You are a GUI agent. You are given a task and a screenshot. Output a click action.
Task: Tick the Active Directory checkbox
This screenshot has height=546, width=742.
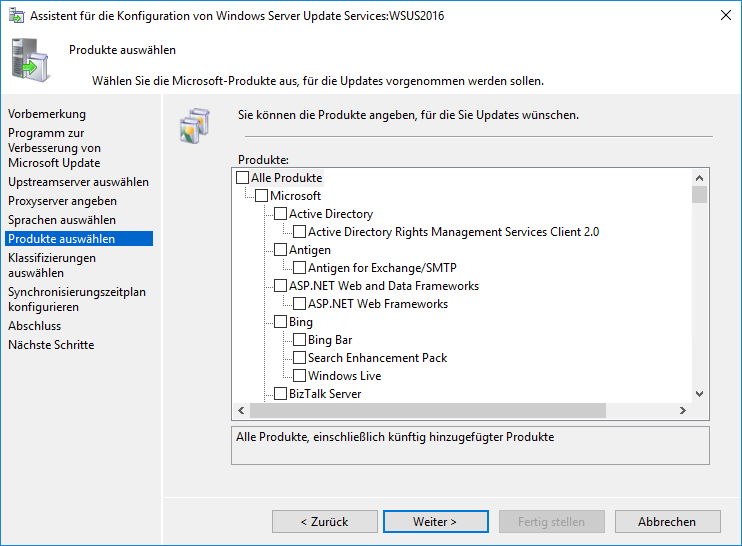point(280,213)
